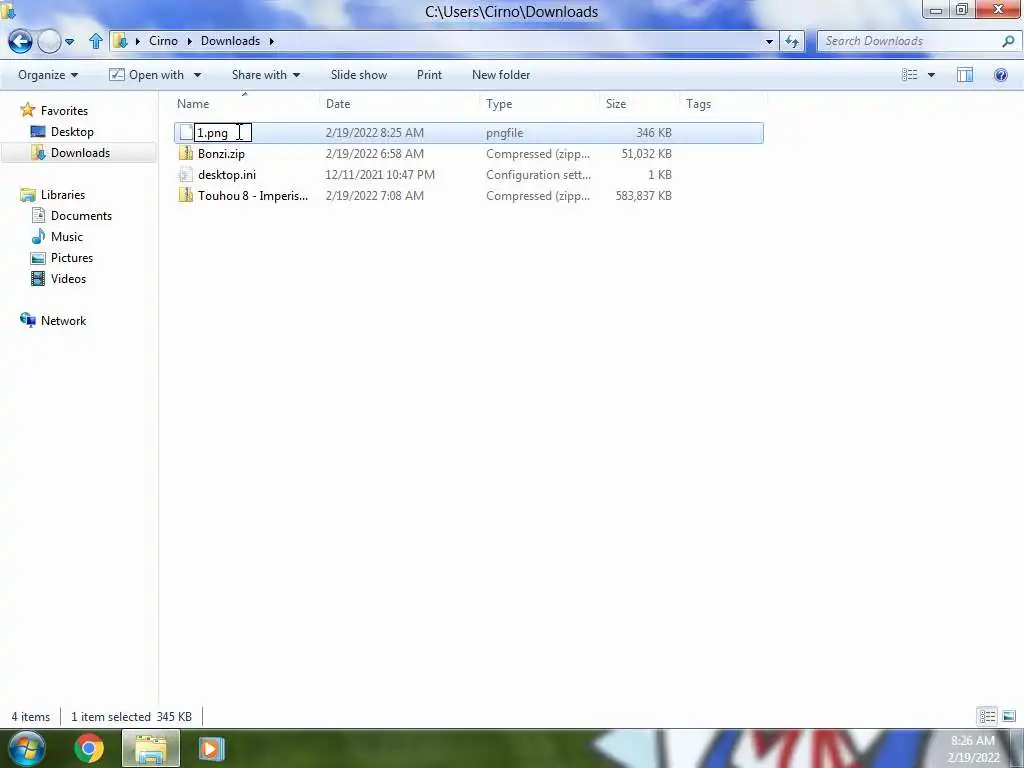1024x768 pixels.
Task: Select Favorites in the navigation pane
Action: 64,111
